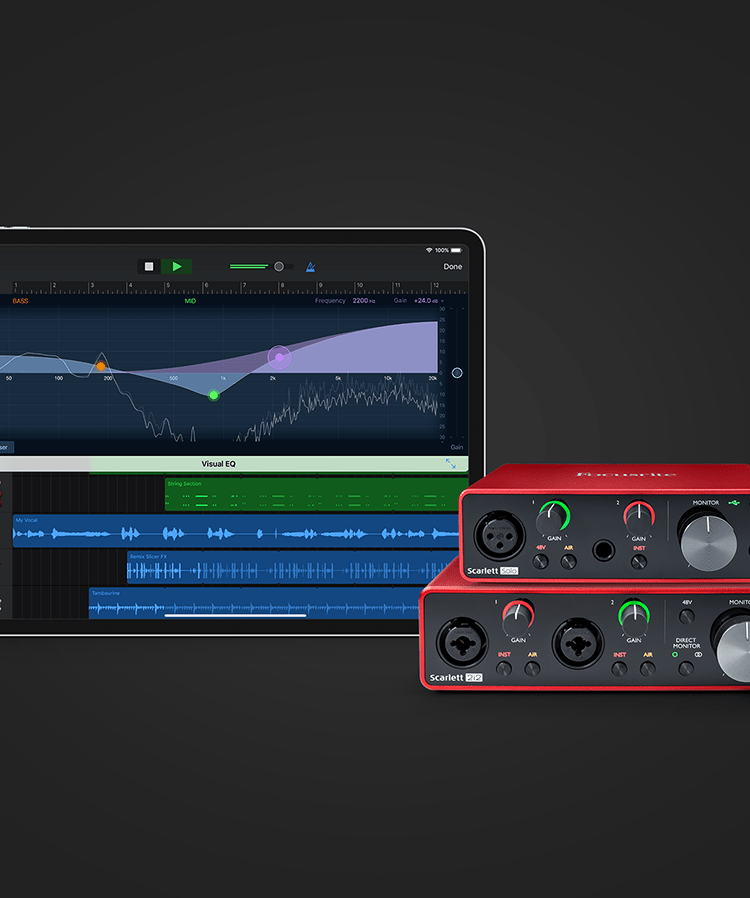Toggle the Scarlett 2i2 48V phantom button
The height and width of the screenshot is (898, 750).
(x=686, y=617)
